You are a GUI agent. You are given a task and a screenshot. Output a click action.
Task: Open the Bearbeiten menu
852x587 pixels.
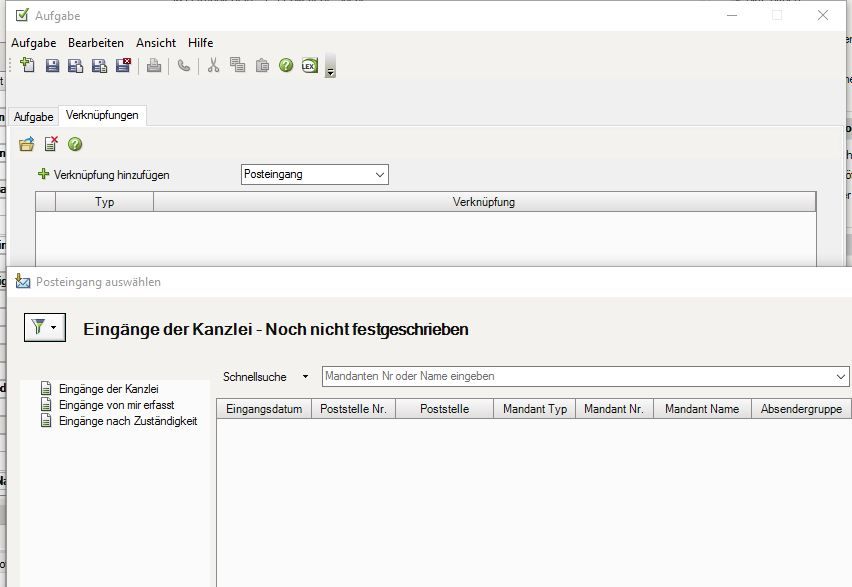96,43
